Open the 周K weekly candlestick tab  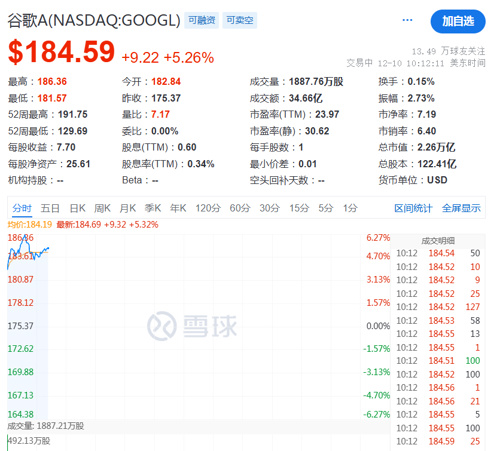tap(102, 208)
